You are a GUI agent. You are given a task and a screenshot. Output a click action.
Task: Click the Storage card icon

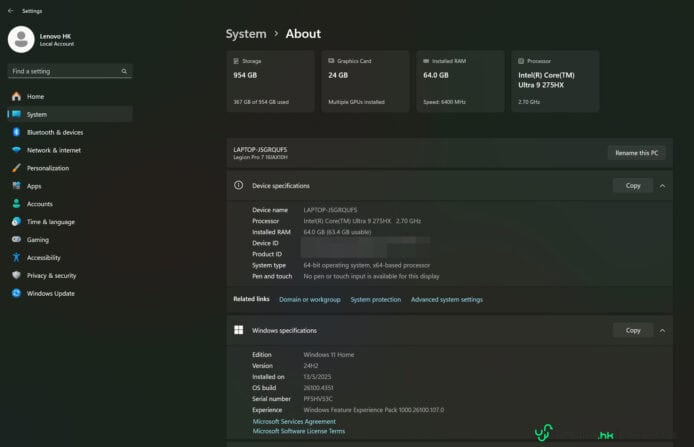236,61
